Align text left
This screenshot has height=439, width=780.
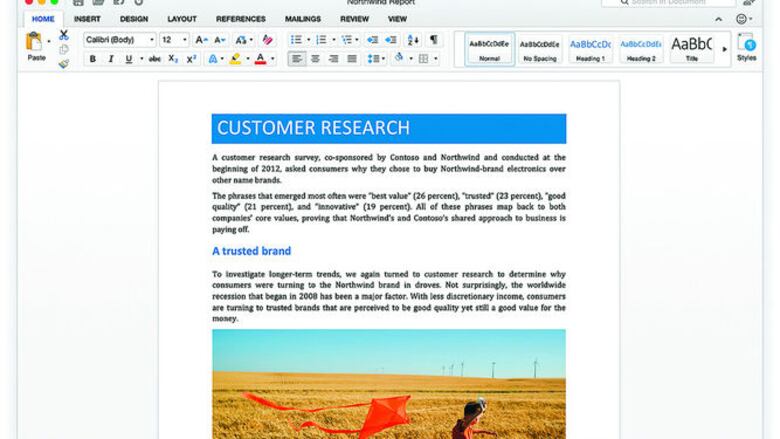(x=297, y=59)
